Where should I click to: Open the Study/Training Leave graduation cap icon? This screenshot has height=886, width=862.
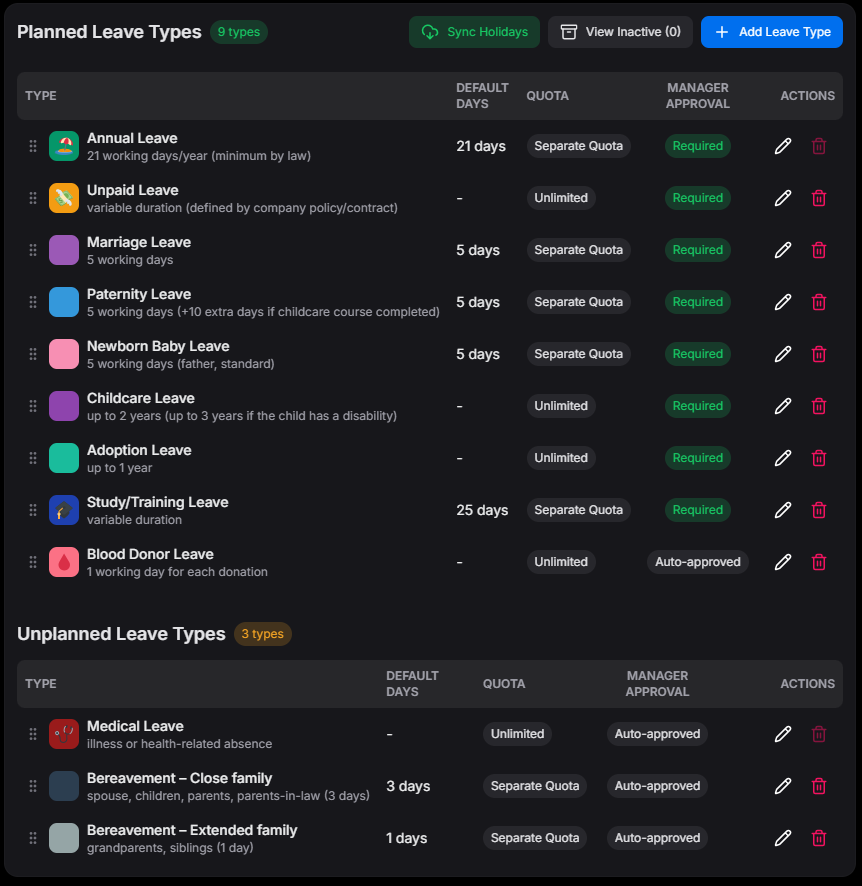(64, 510)
